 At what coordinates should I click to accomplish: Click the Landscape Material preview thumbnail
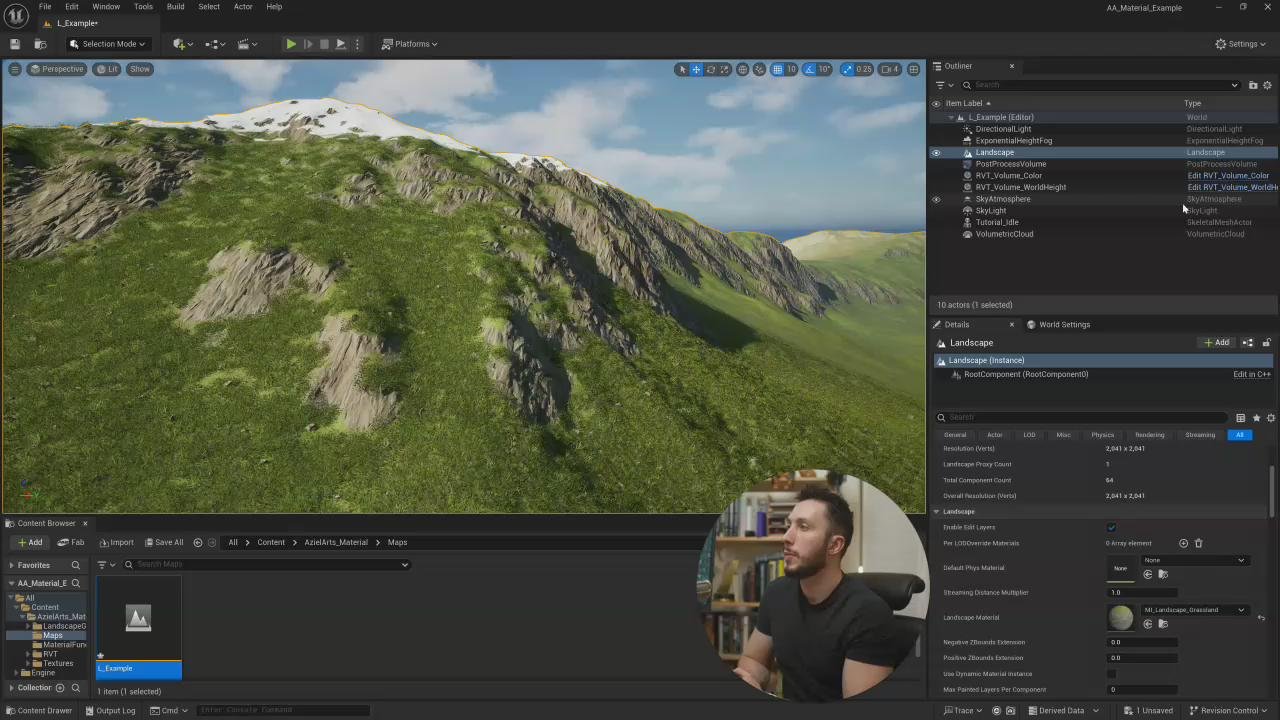[x=1121, y=618]
